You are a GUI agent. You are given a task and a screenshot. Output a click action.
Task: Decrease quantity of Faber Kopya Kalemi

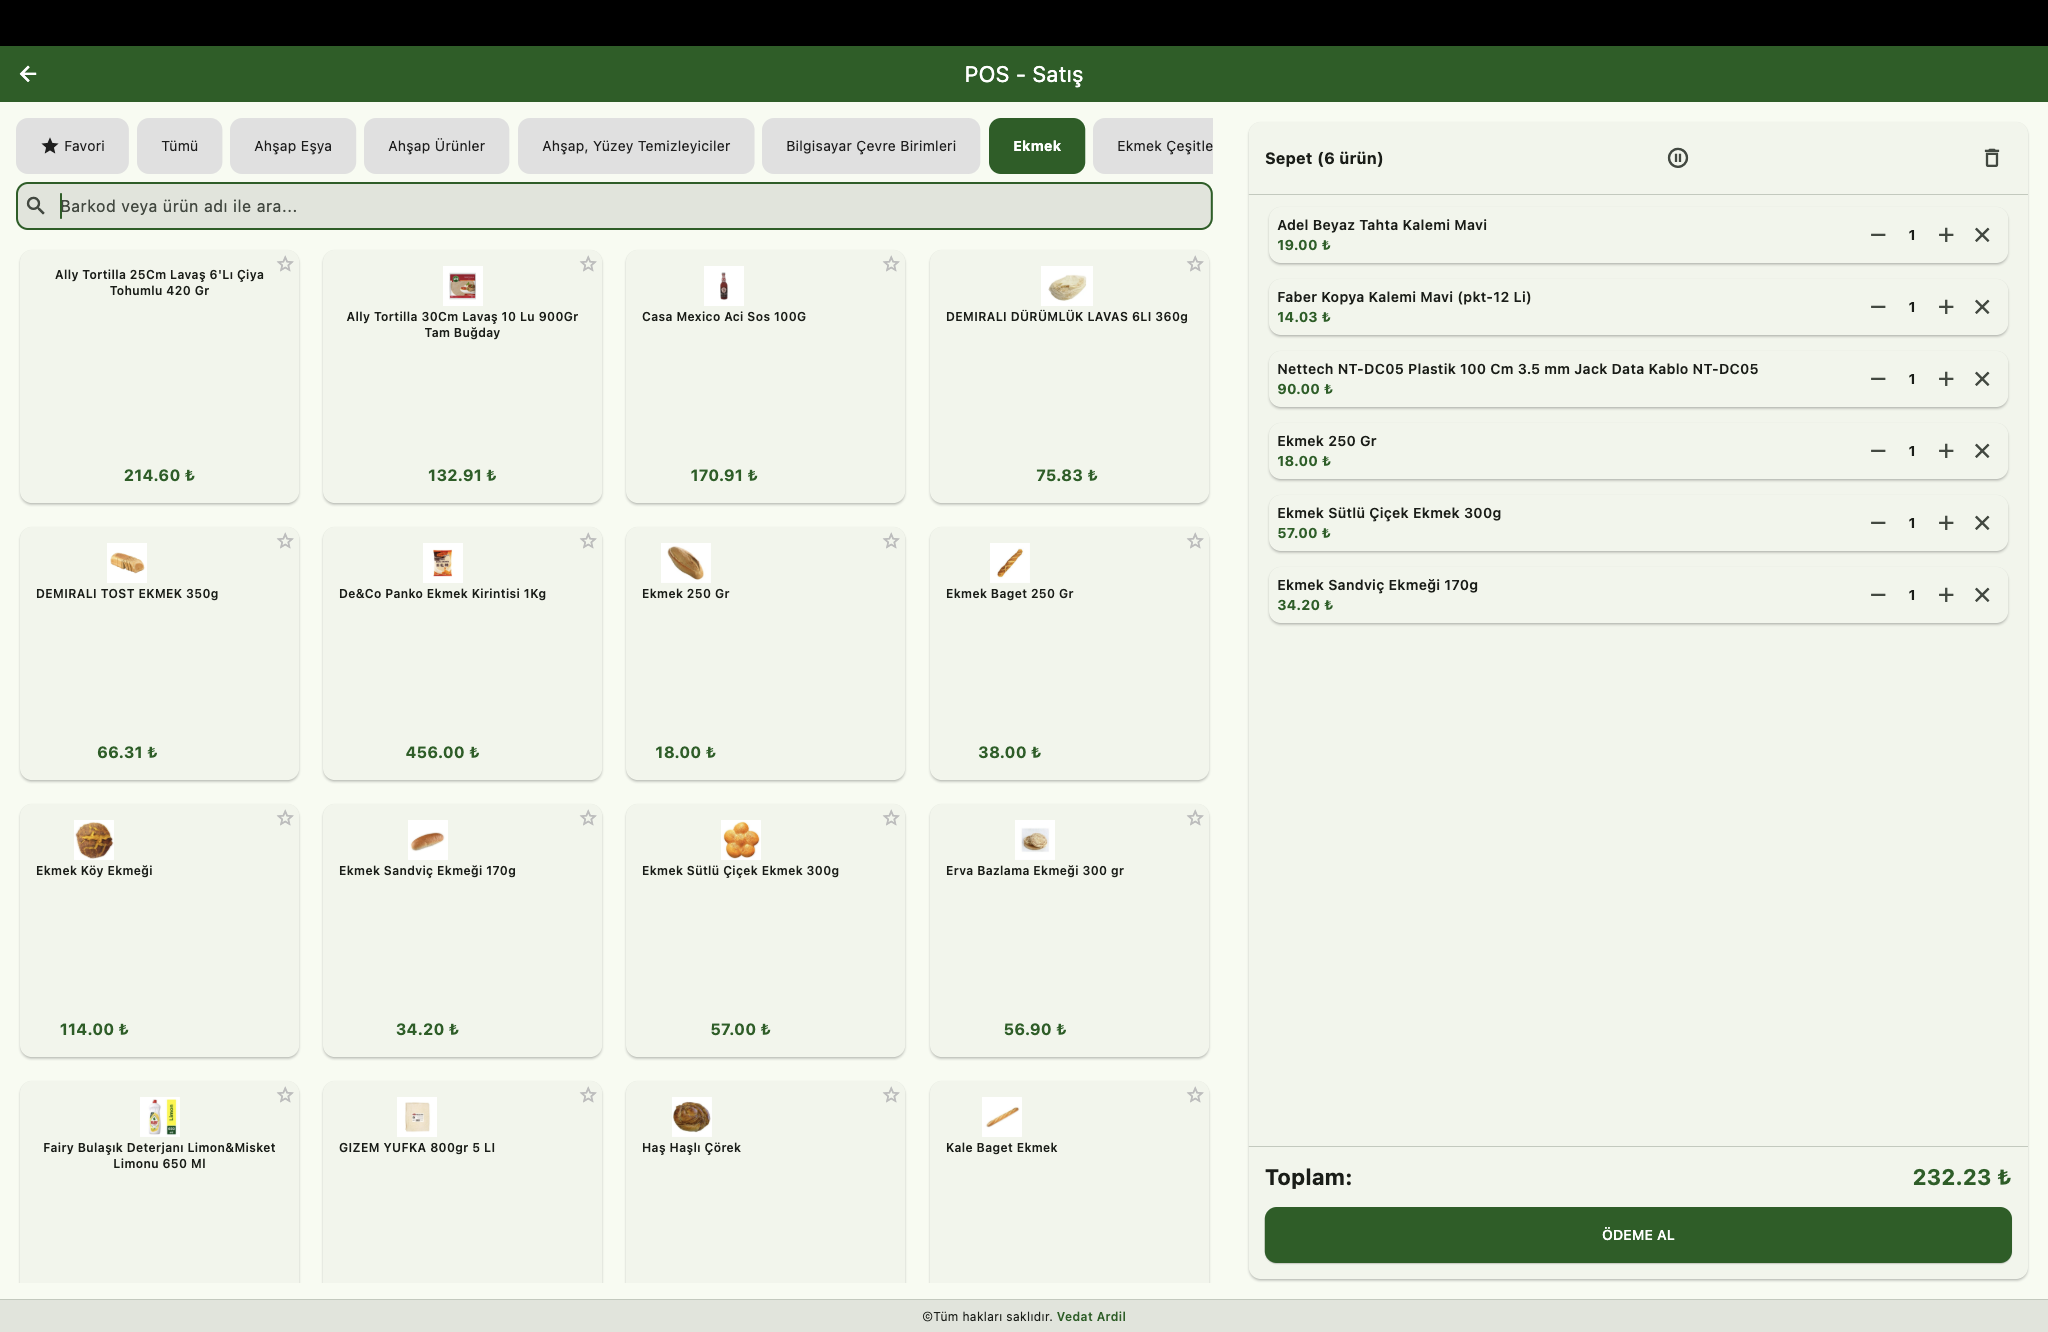(x=1877, y=307)
